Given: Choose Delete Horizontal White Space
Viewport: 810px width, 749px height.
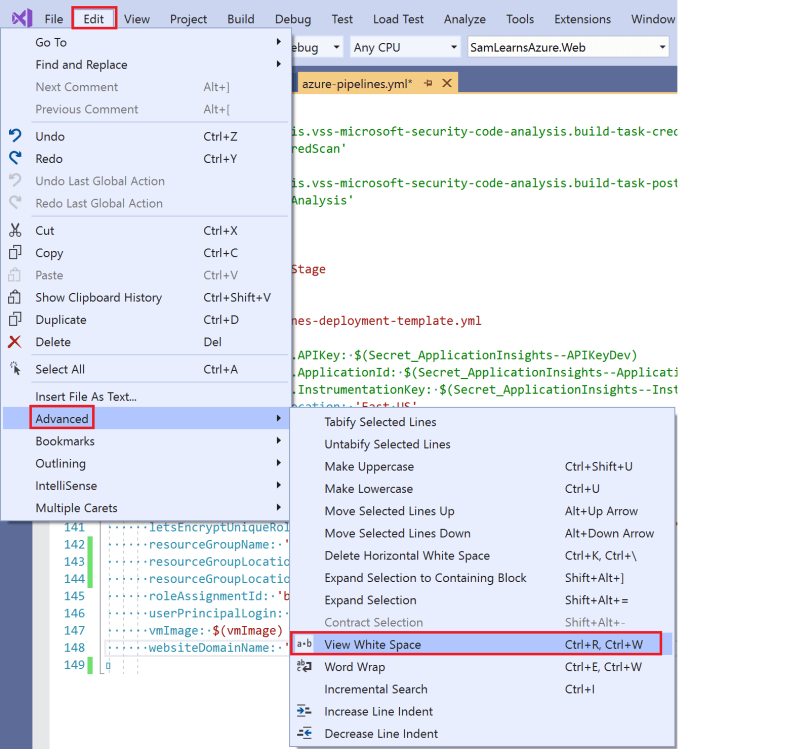Looking at the screenshot, I should [482, 555].
